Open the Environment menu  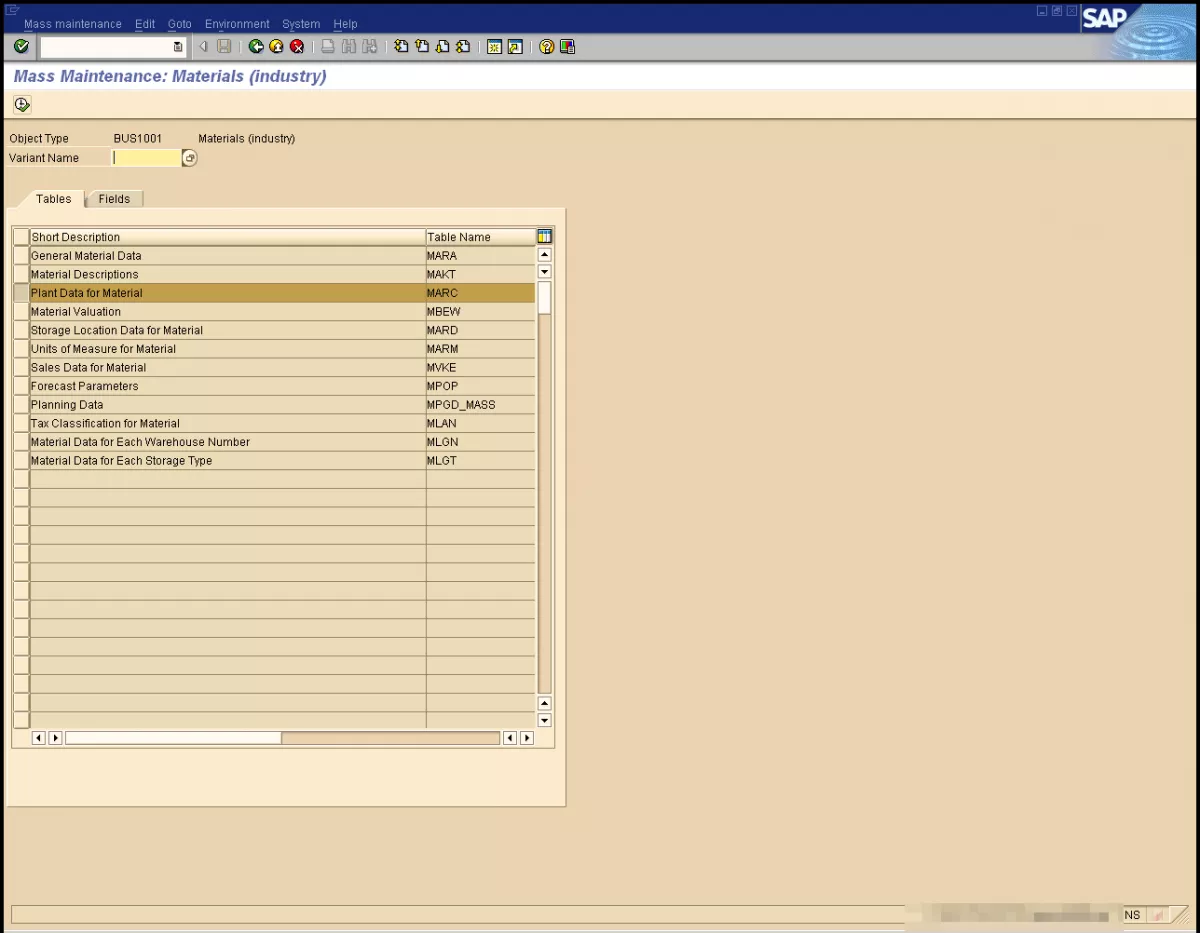coord(237,24)
